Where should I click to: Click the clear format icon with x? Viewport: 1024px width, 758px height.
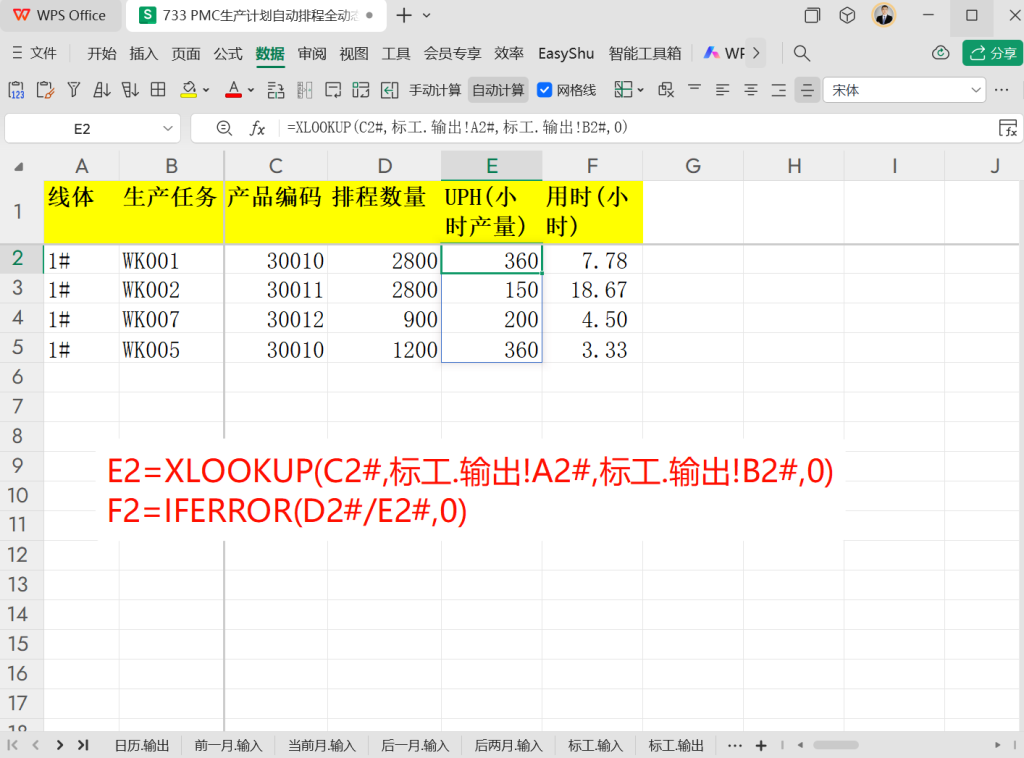pyautogui.click(x=665, y=90)
